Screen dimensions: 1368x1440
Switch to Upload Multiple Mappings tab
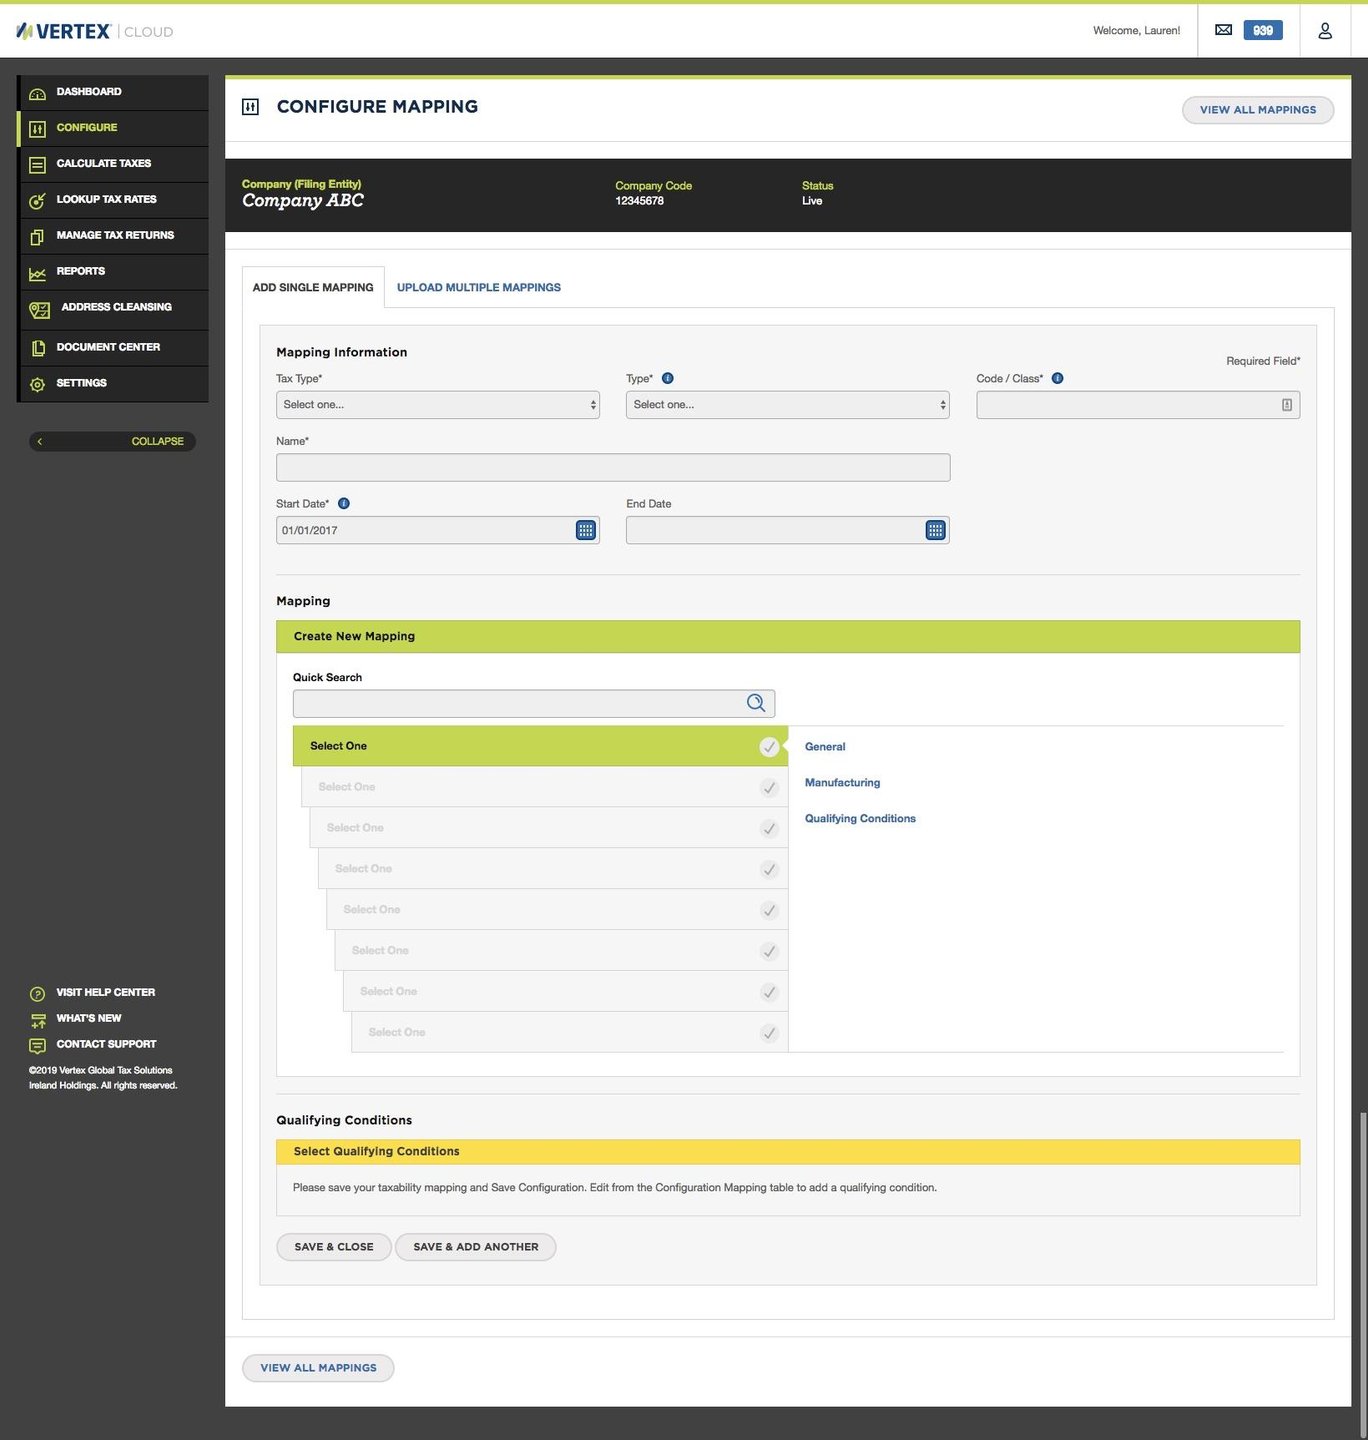click(479, 287)
